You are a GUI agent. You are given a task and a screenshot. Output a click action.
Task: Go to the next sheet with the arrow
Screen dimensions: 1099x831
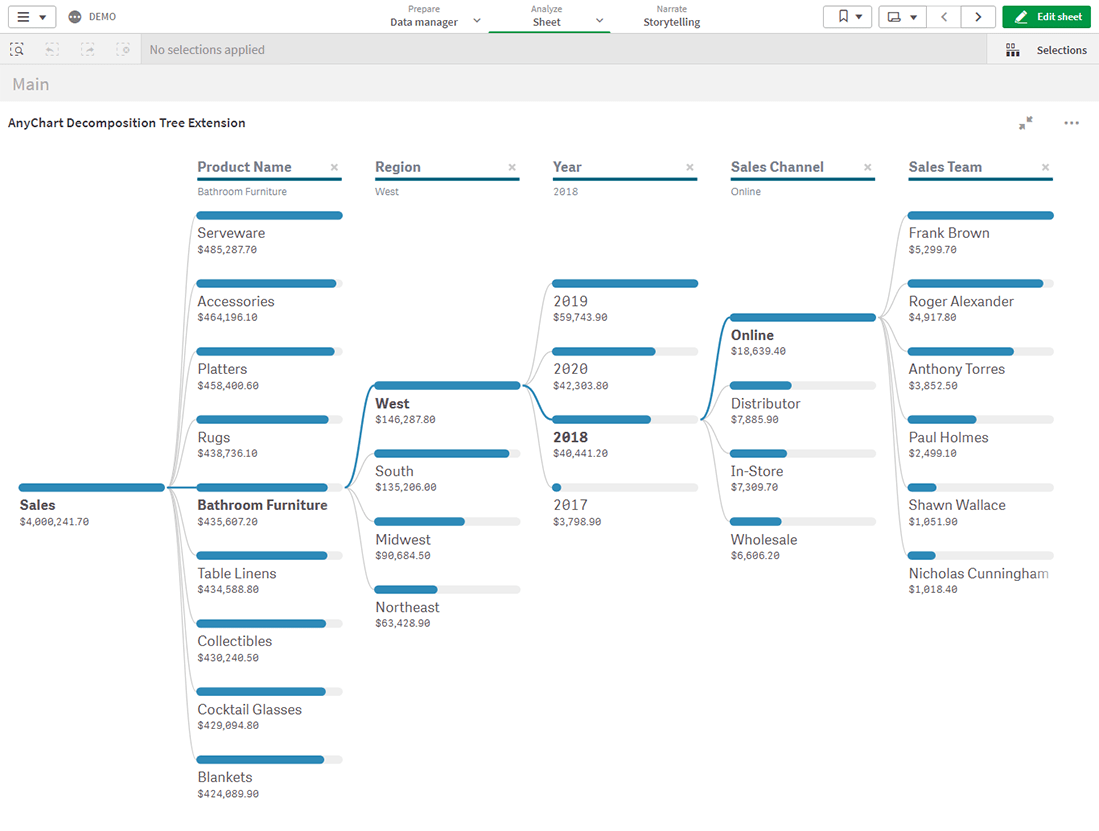click(978, 16)
